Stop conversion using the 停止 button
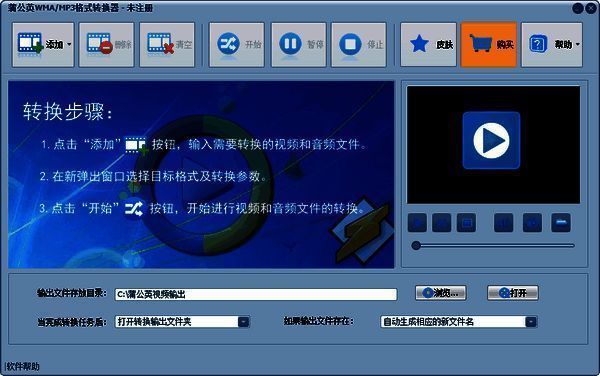 pyautogui.click(x=359, y=44)
